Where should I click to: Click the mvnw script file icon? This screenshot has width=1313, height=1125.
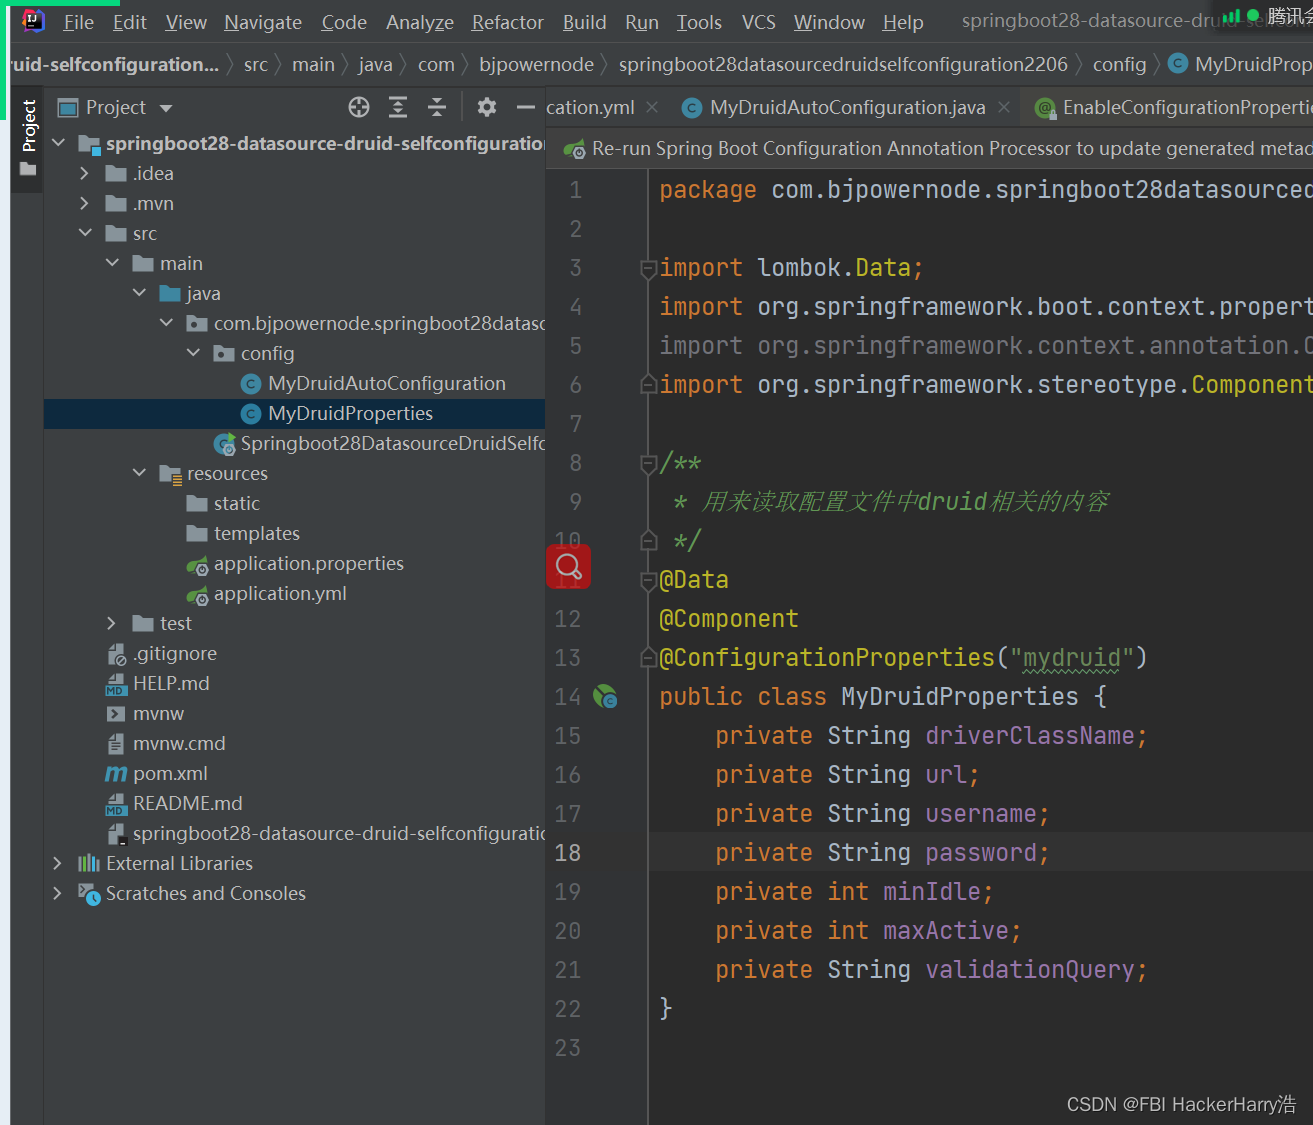[x=116, y=714]
